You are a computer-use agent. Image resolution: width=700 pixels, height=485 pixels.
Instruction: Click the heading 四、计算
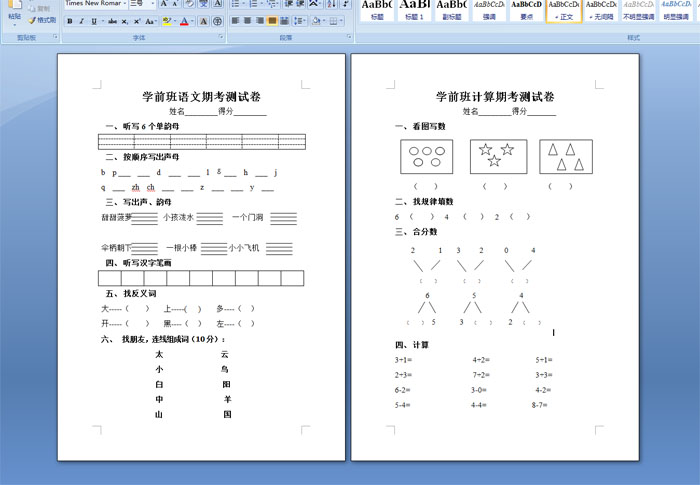412,345
